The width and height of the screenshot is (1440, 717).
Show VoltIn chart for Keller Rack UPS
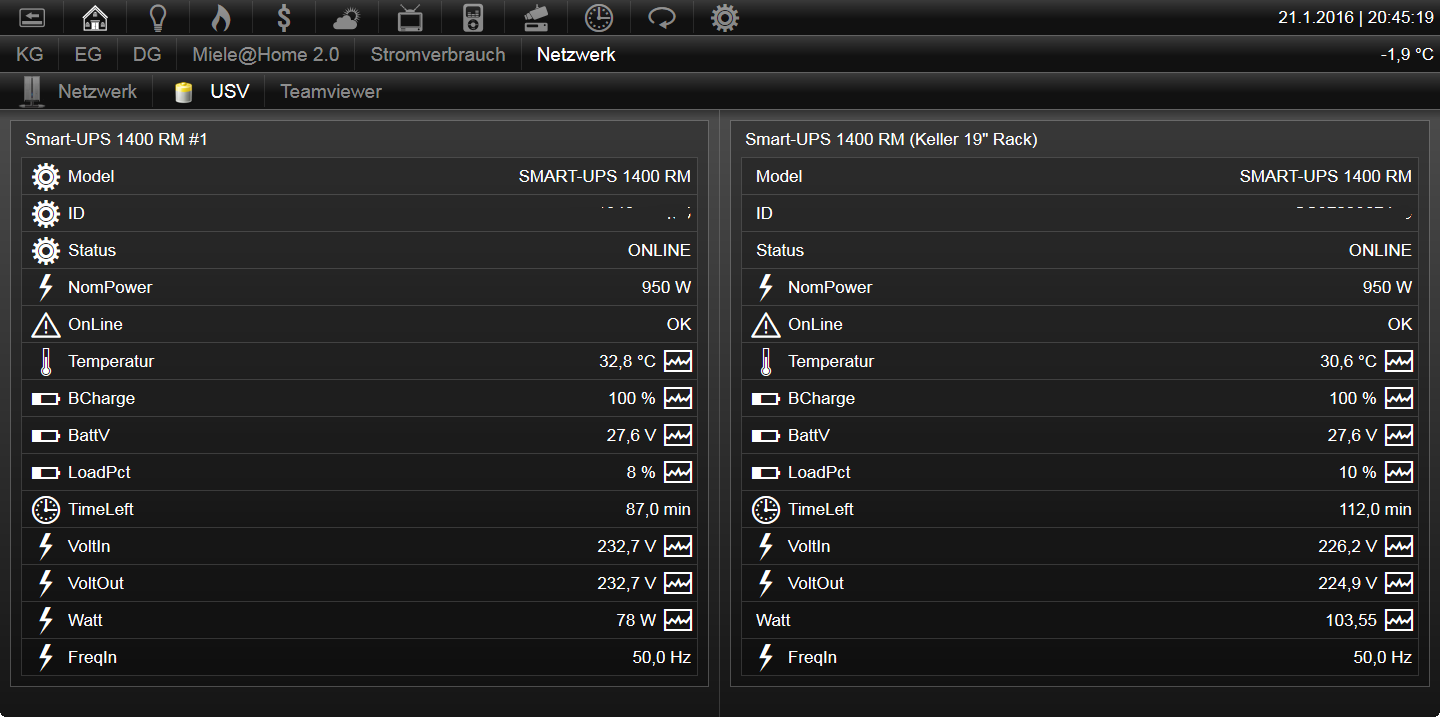pyautogui.click(x=1399, y=546)
